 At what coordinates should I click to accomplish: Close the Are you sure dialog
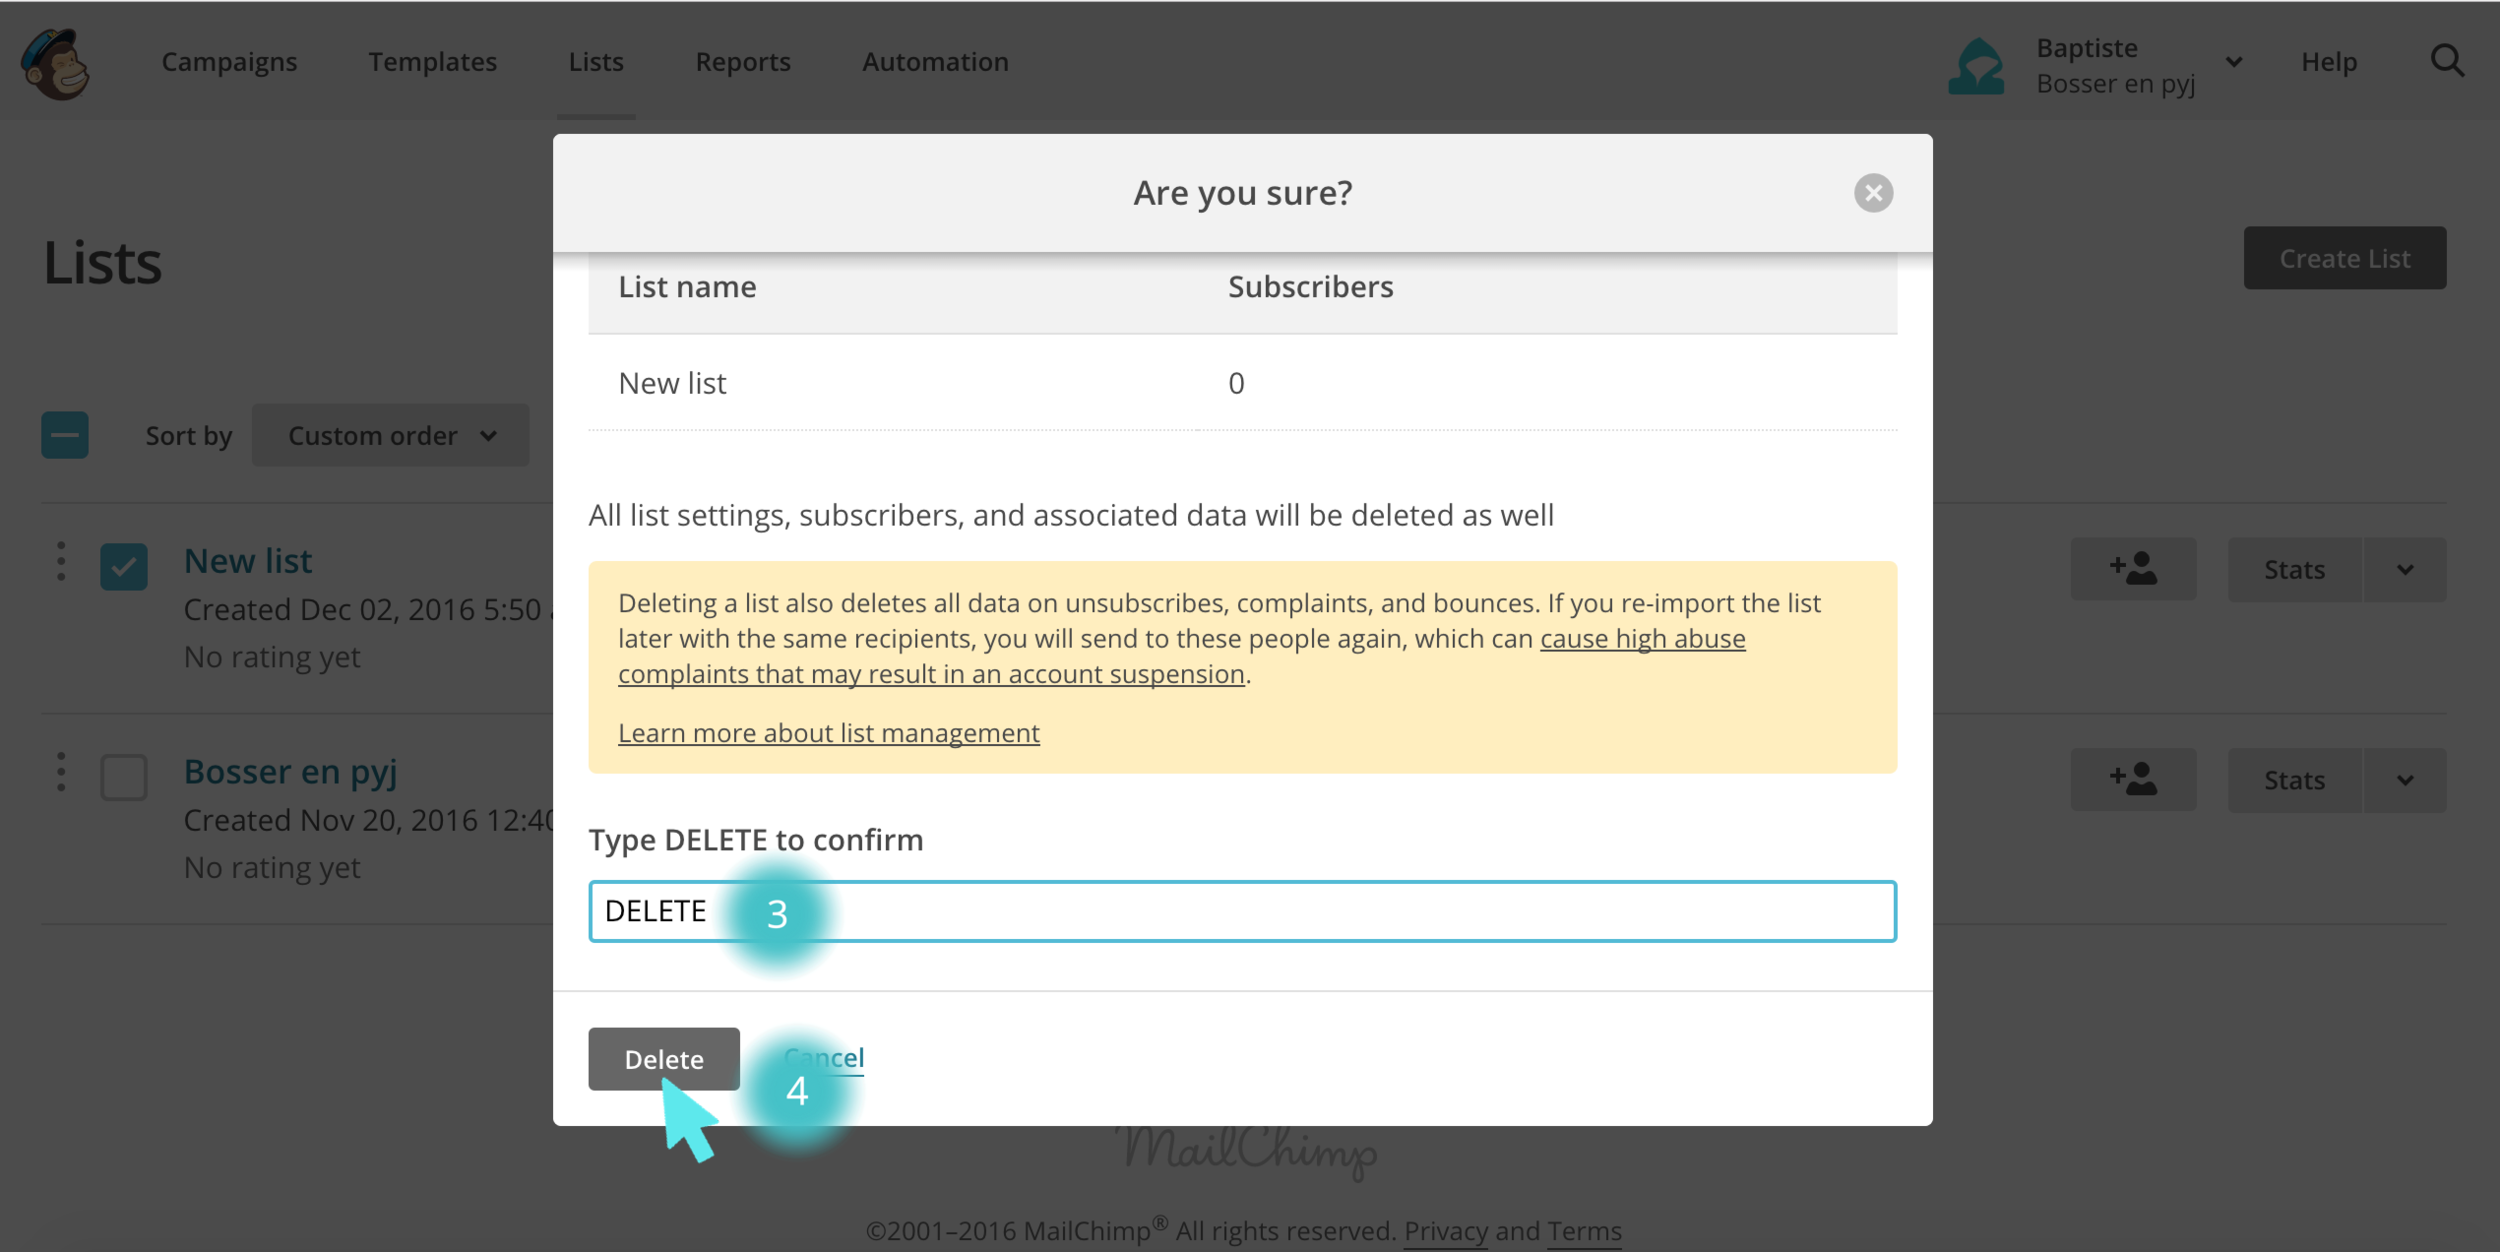pos(1872,193)
